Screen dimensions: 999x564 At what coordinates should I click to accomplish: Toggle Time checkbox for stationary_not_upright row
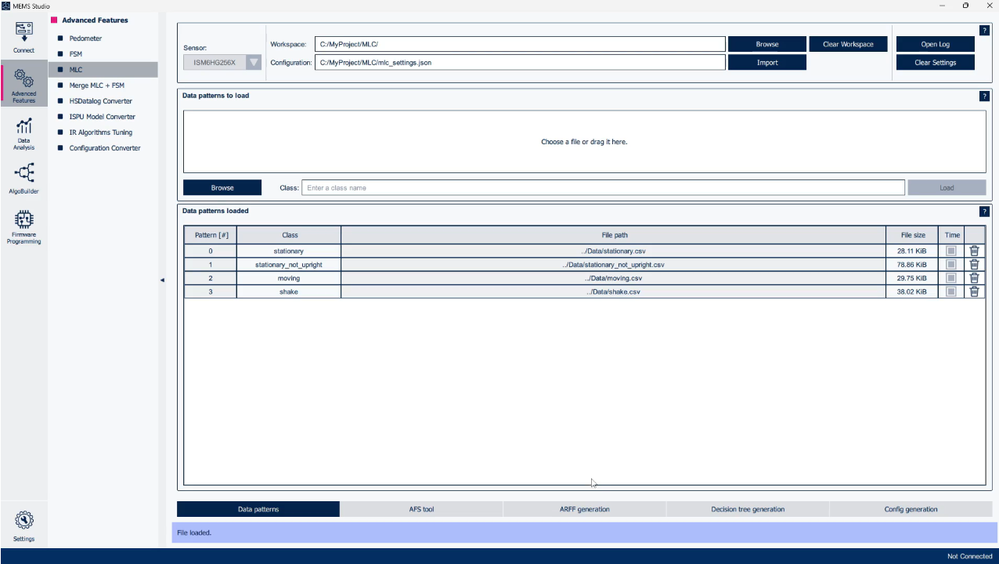(951, 264)
